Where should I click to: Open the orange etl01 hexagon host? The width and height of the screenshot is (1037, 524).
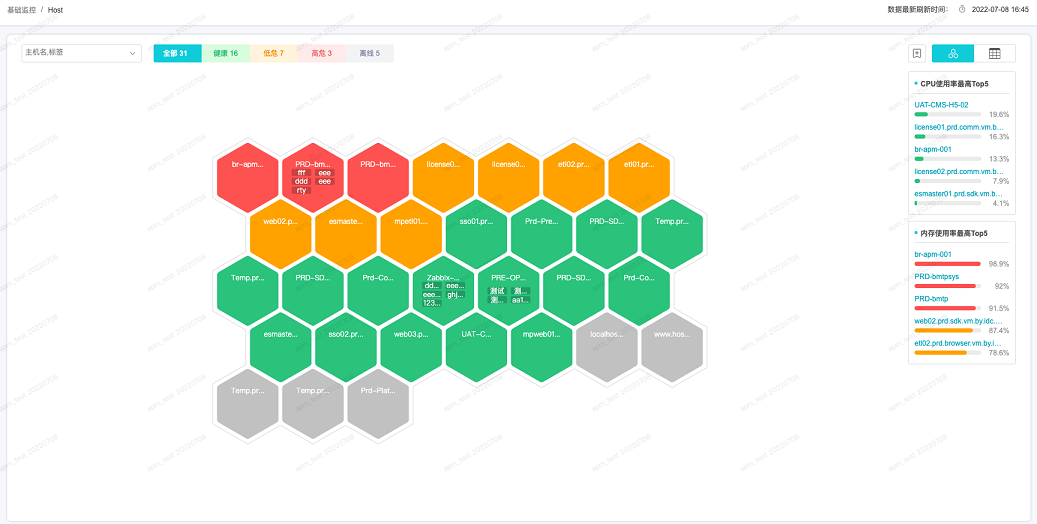click(639, 176)
